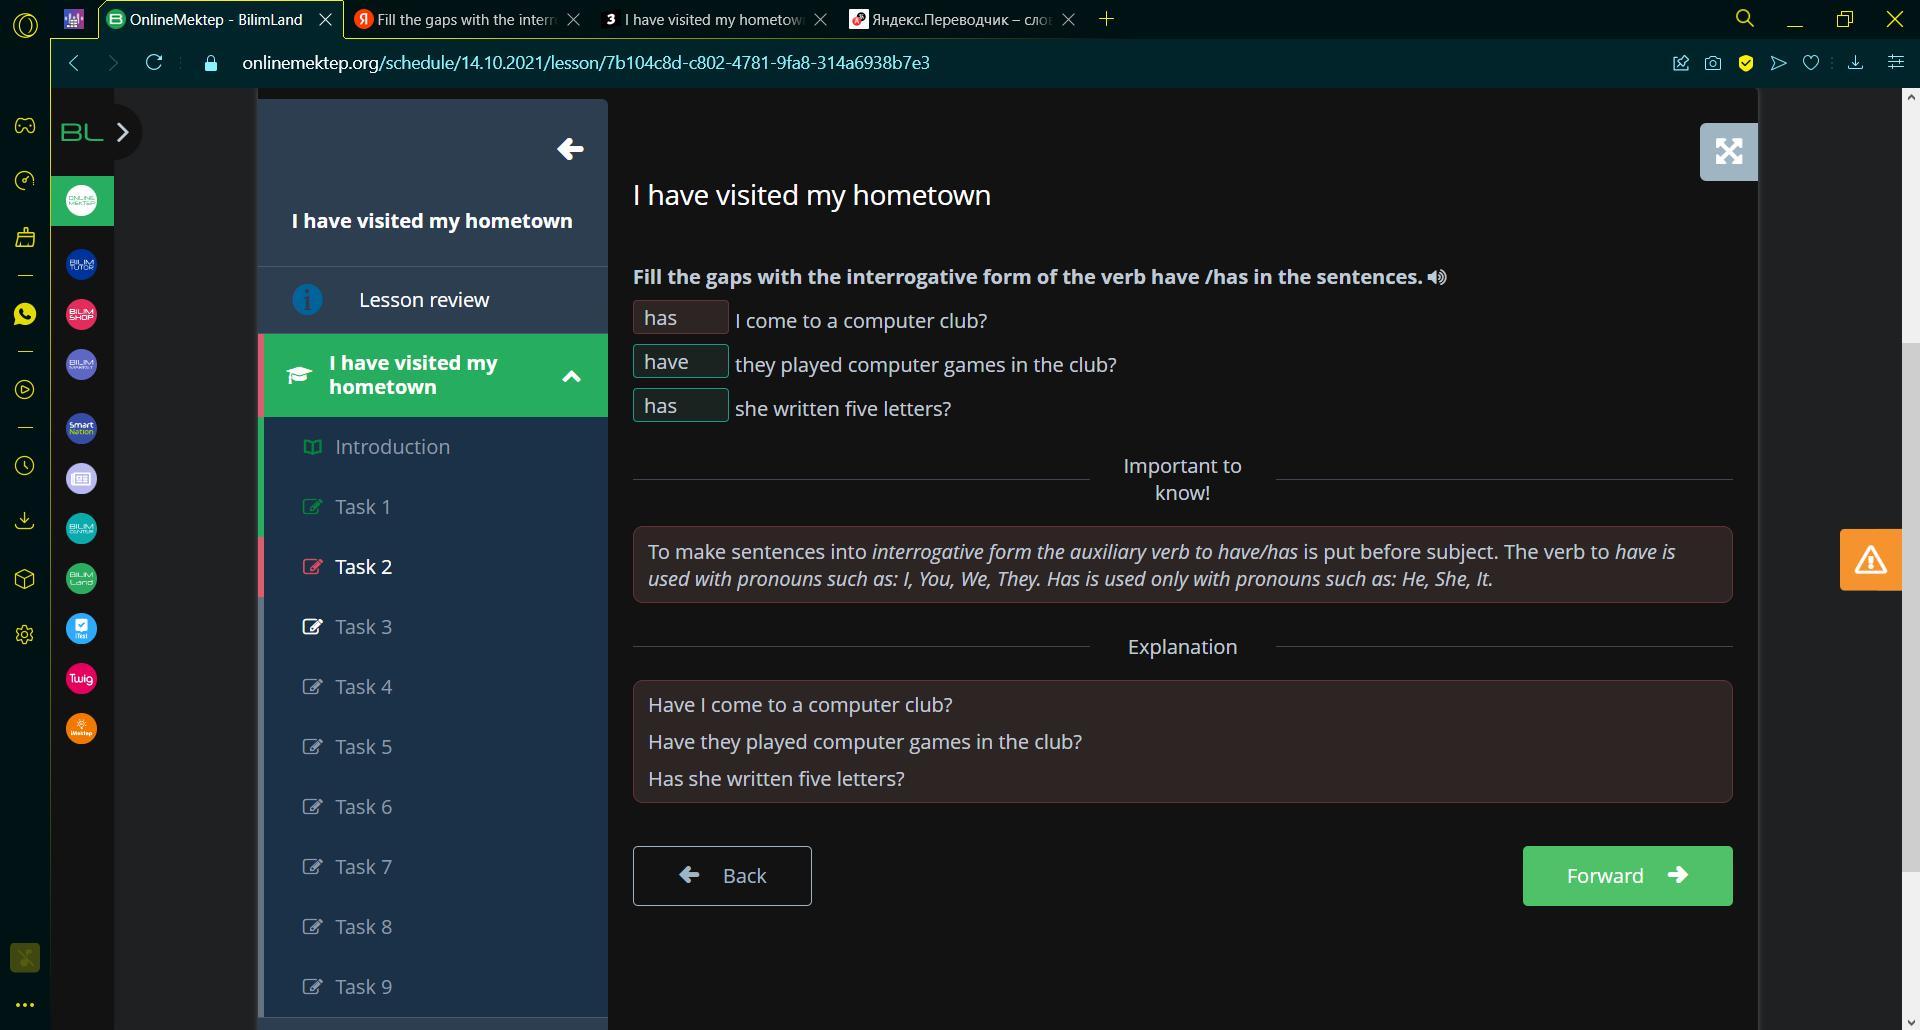This screenshot has height=1030, width=1920.
Task: Open GX Corner gamepad icon in sidebar
Action: pos(25,126)
